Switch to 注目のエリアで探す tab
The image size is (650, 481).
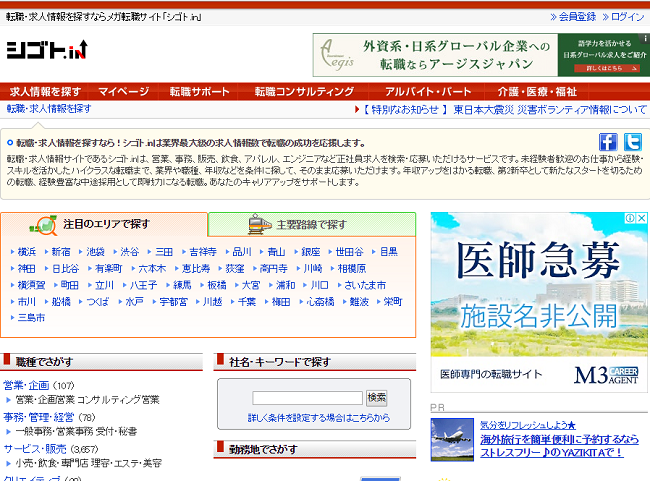[x=104, y=224]
